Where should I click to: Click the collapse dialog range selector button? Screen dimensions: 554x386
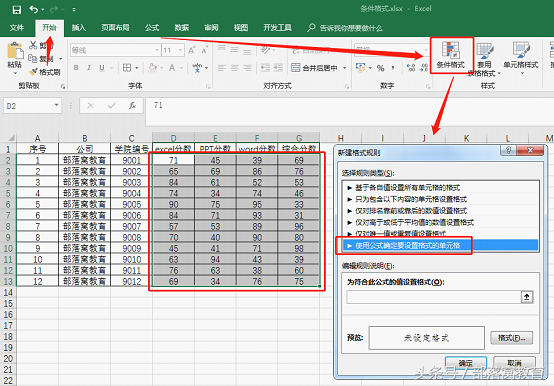[x=526, y=297]
